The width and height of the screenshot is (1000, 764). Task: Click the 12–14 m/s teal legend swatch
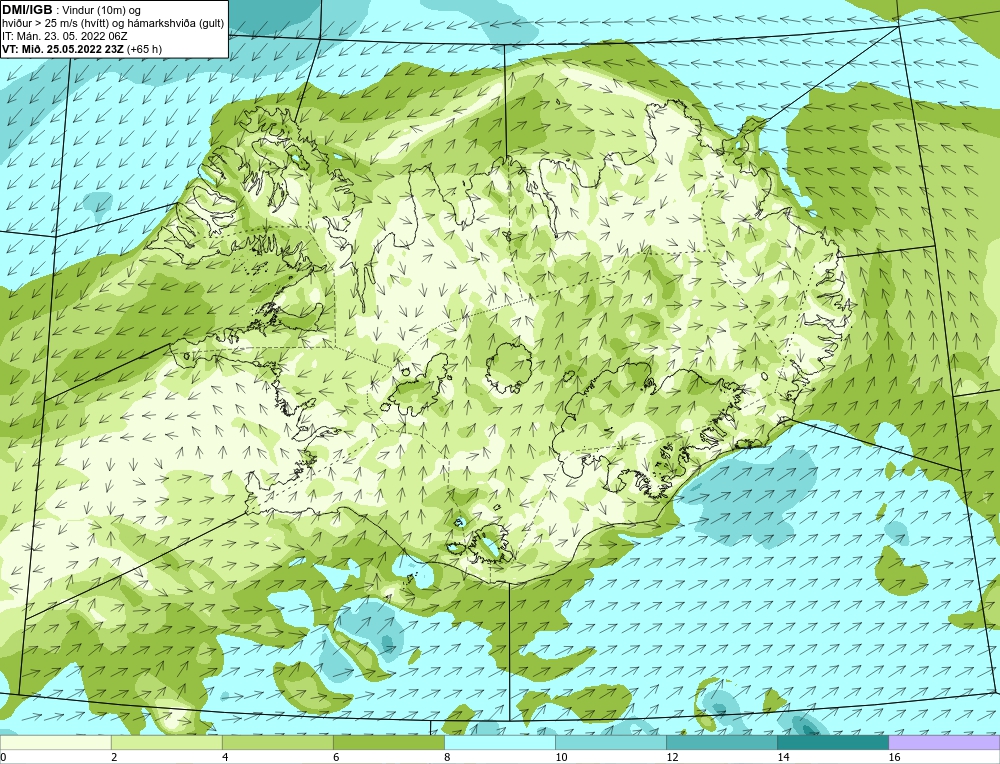721,742
